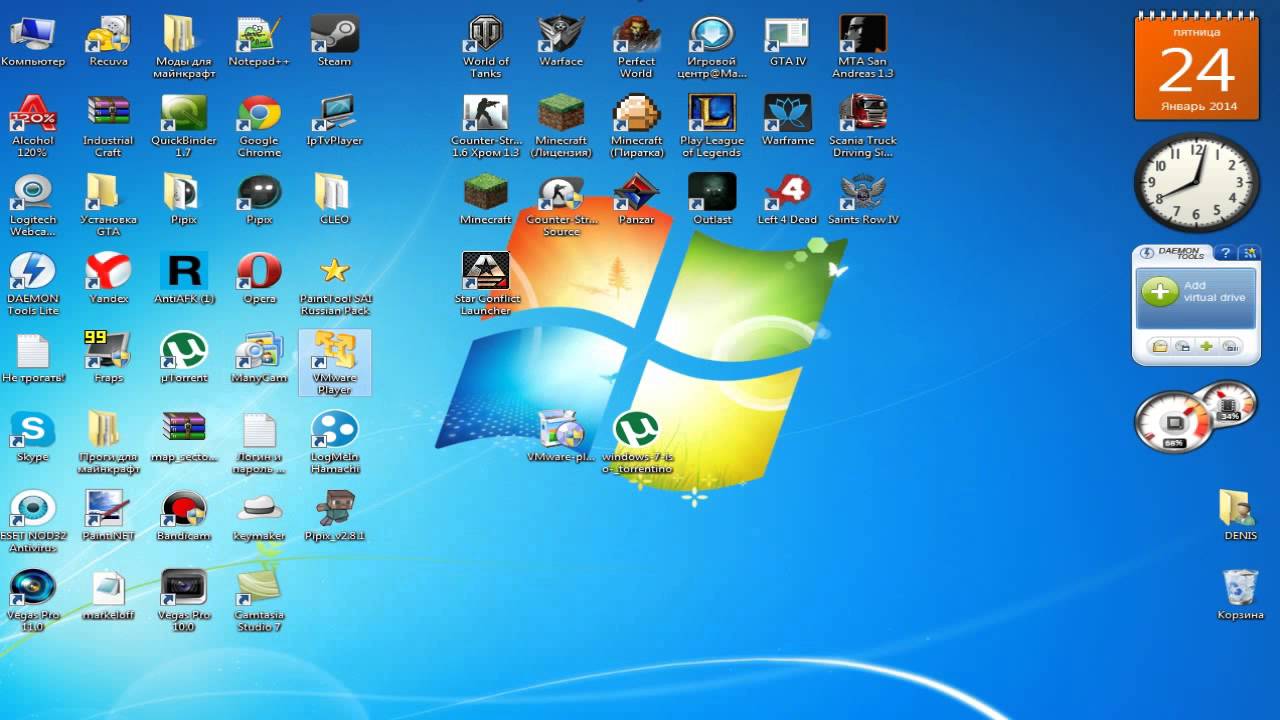Launch Star Conflict Launcher
The width and height of the screenshot is (1280, 720).
(x=486, y=285)
